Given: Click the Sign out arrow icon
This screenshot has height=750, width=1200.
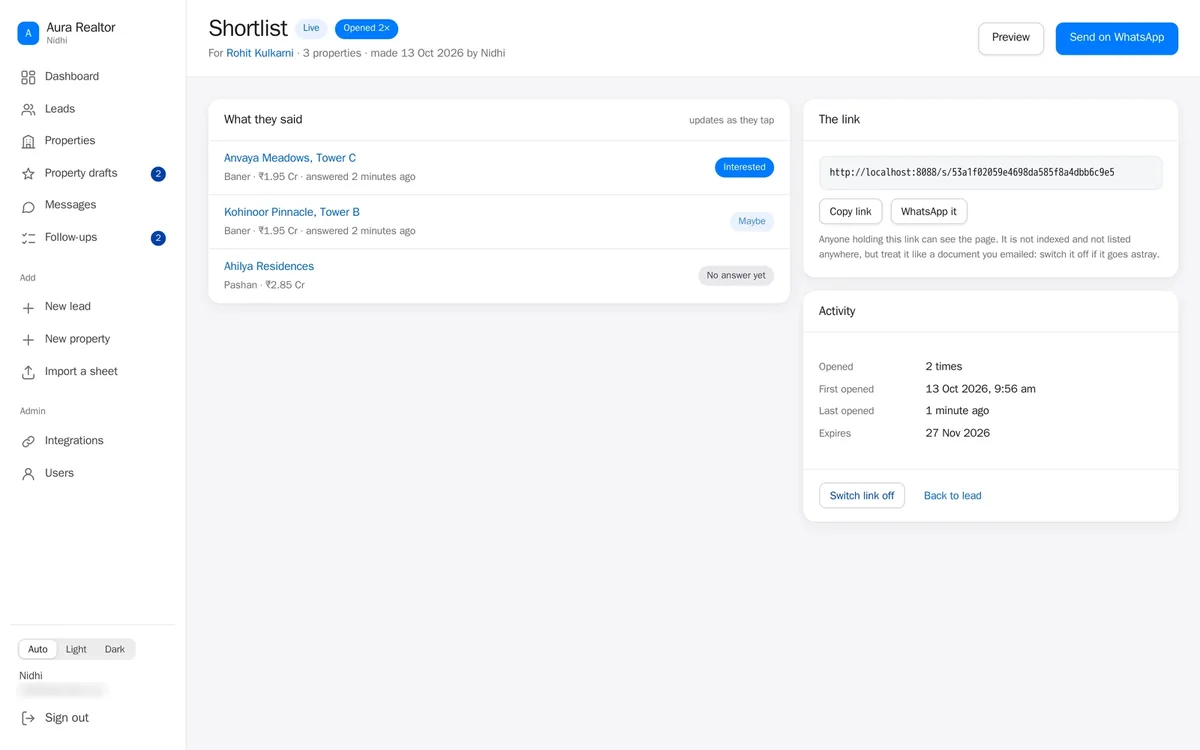Looking at the screenshot, I should 28,718.
